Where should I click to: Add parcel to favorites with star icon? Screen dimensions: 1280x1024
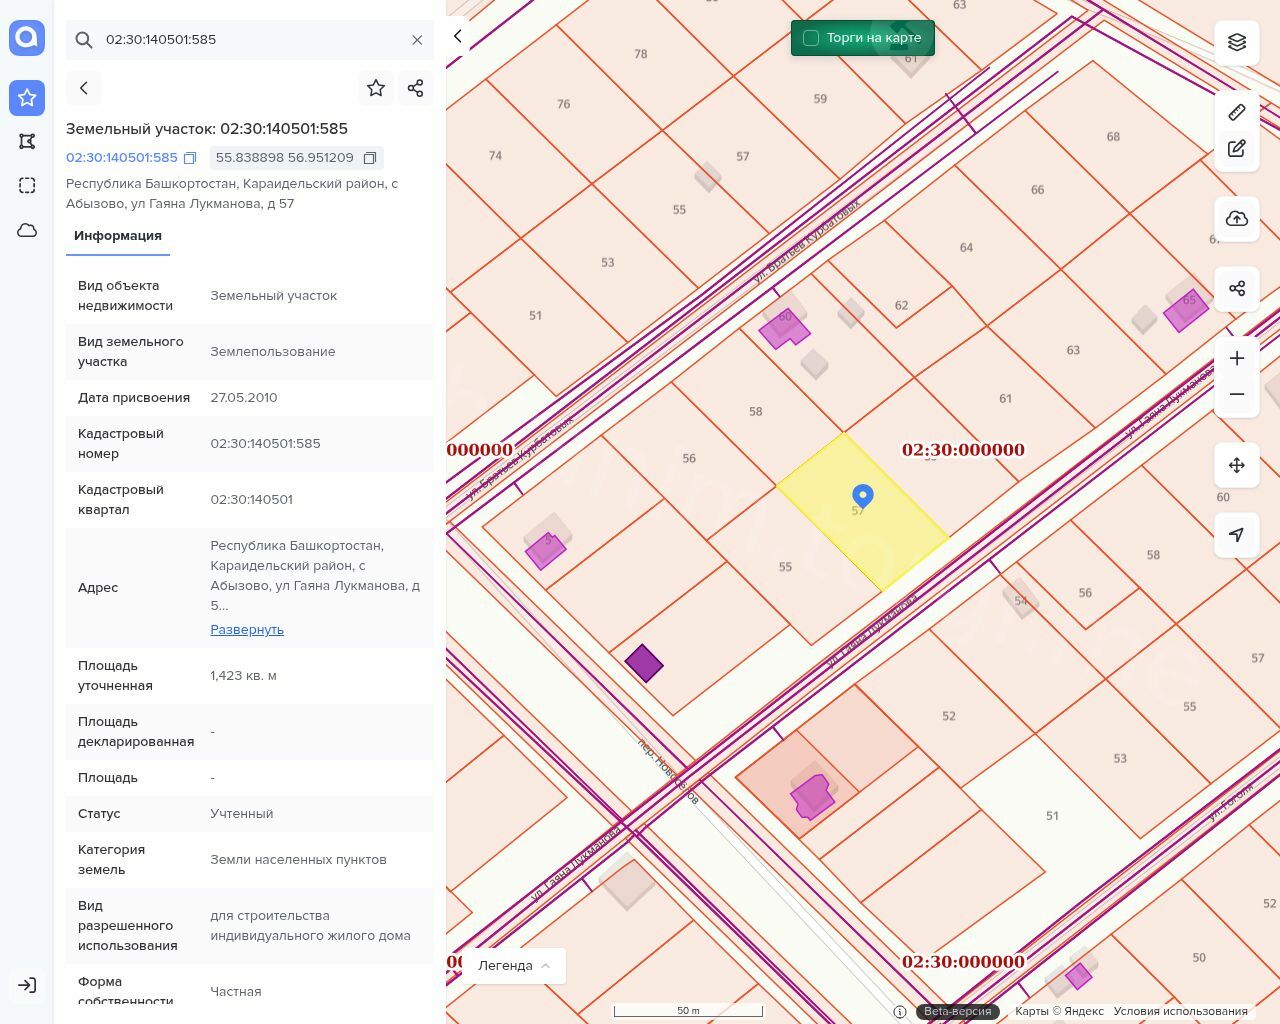376,88
